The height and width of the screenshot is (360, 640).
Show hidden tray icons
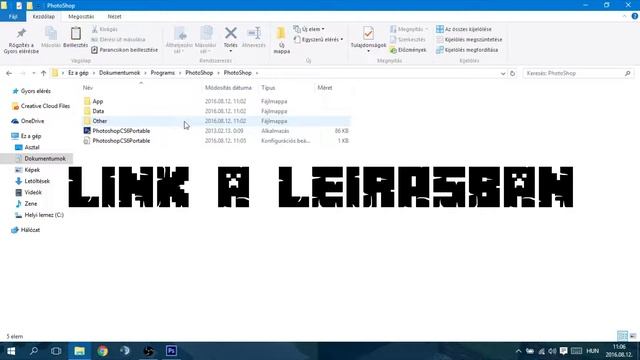point(518,351)
